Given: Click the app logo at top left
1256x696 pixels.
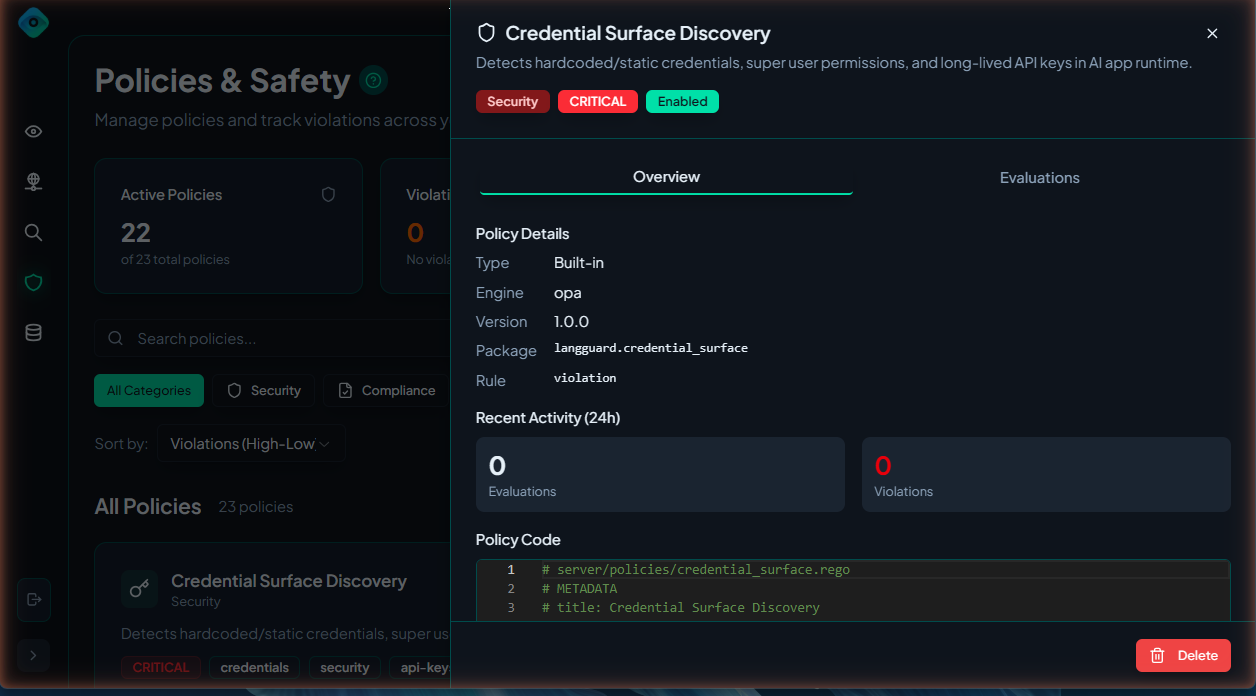Looking at the screenshot, I should 33,22.
